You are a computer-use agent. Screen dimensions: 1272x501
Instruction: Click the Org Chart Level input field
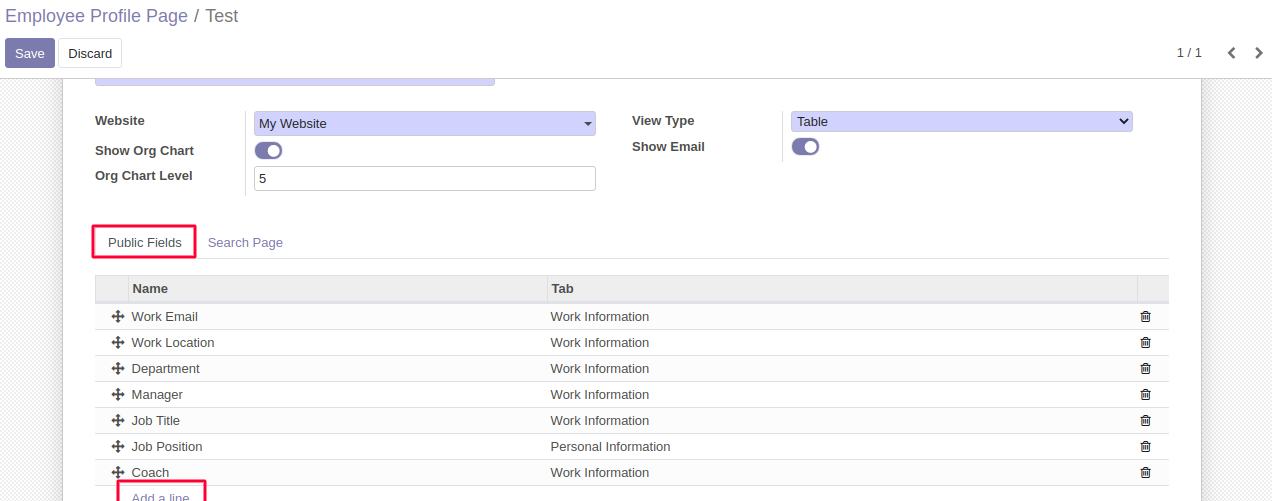pos(424,179)
